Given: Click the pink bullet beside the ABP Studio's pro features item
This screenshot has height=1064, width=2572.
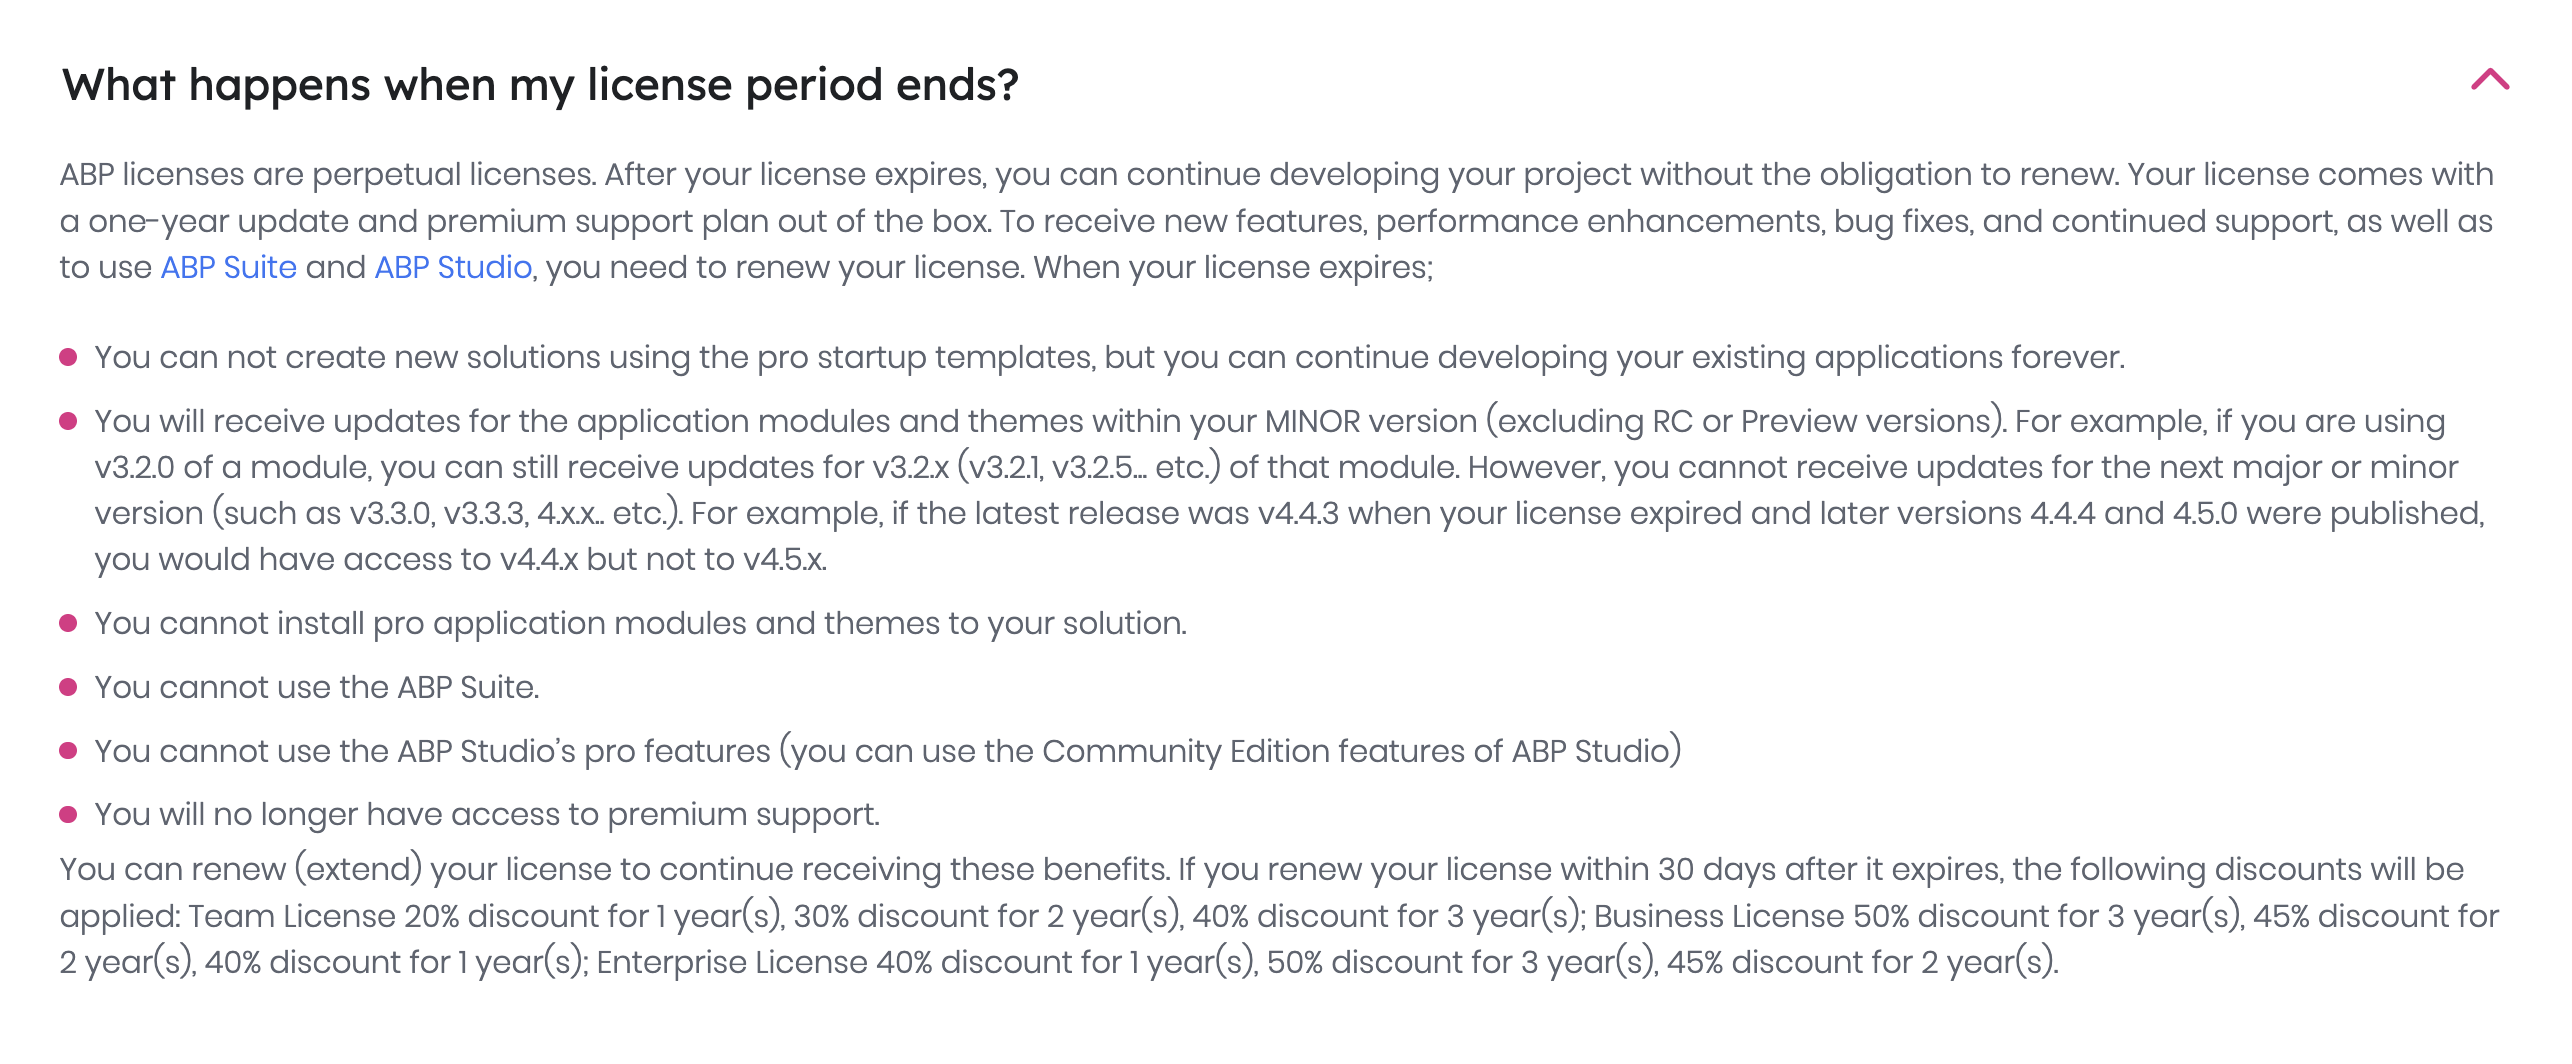Looking at the screenshot, I should click(69, 751).
